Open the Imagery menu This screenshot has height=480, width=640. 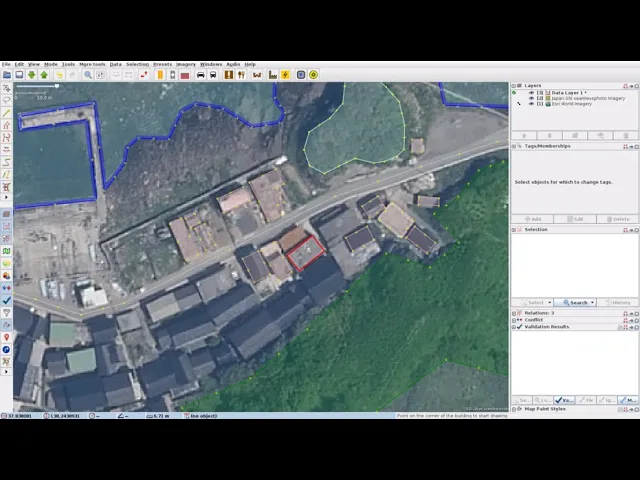point(186,64)
